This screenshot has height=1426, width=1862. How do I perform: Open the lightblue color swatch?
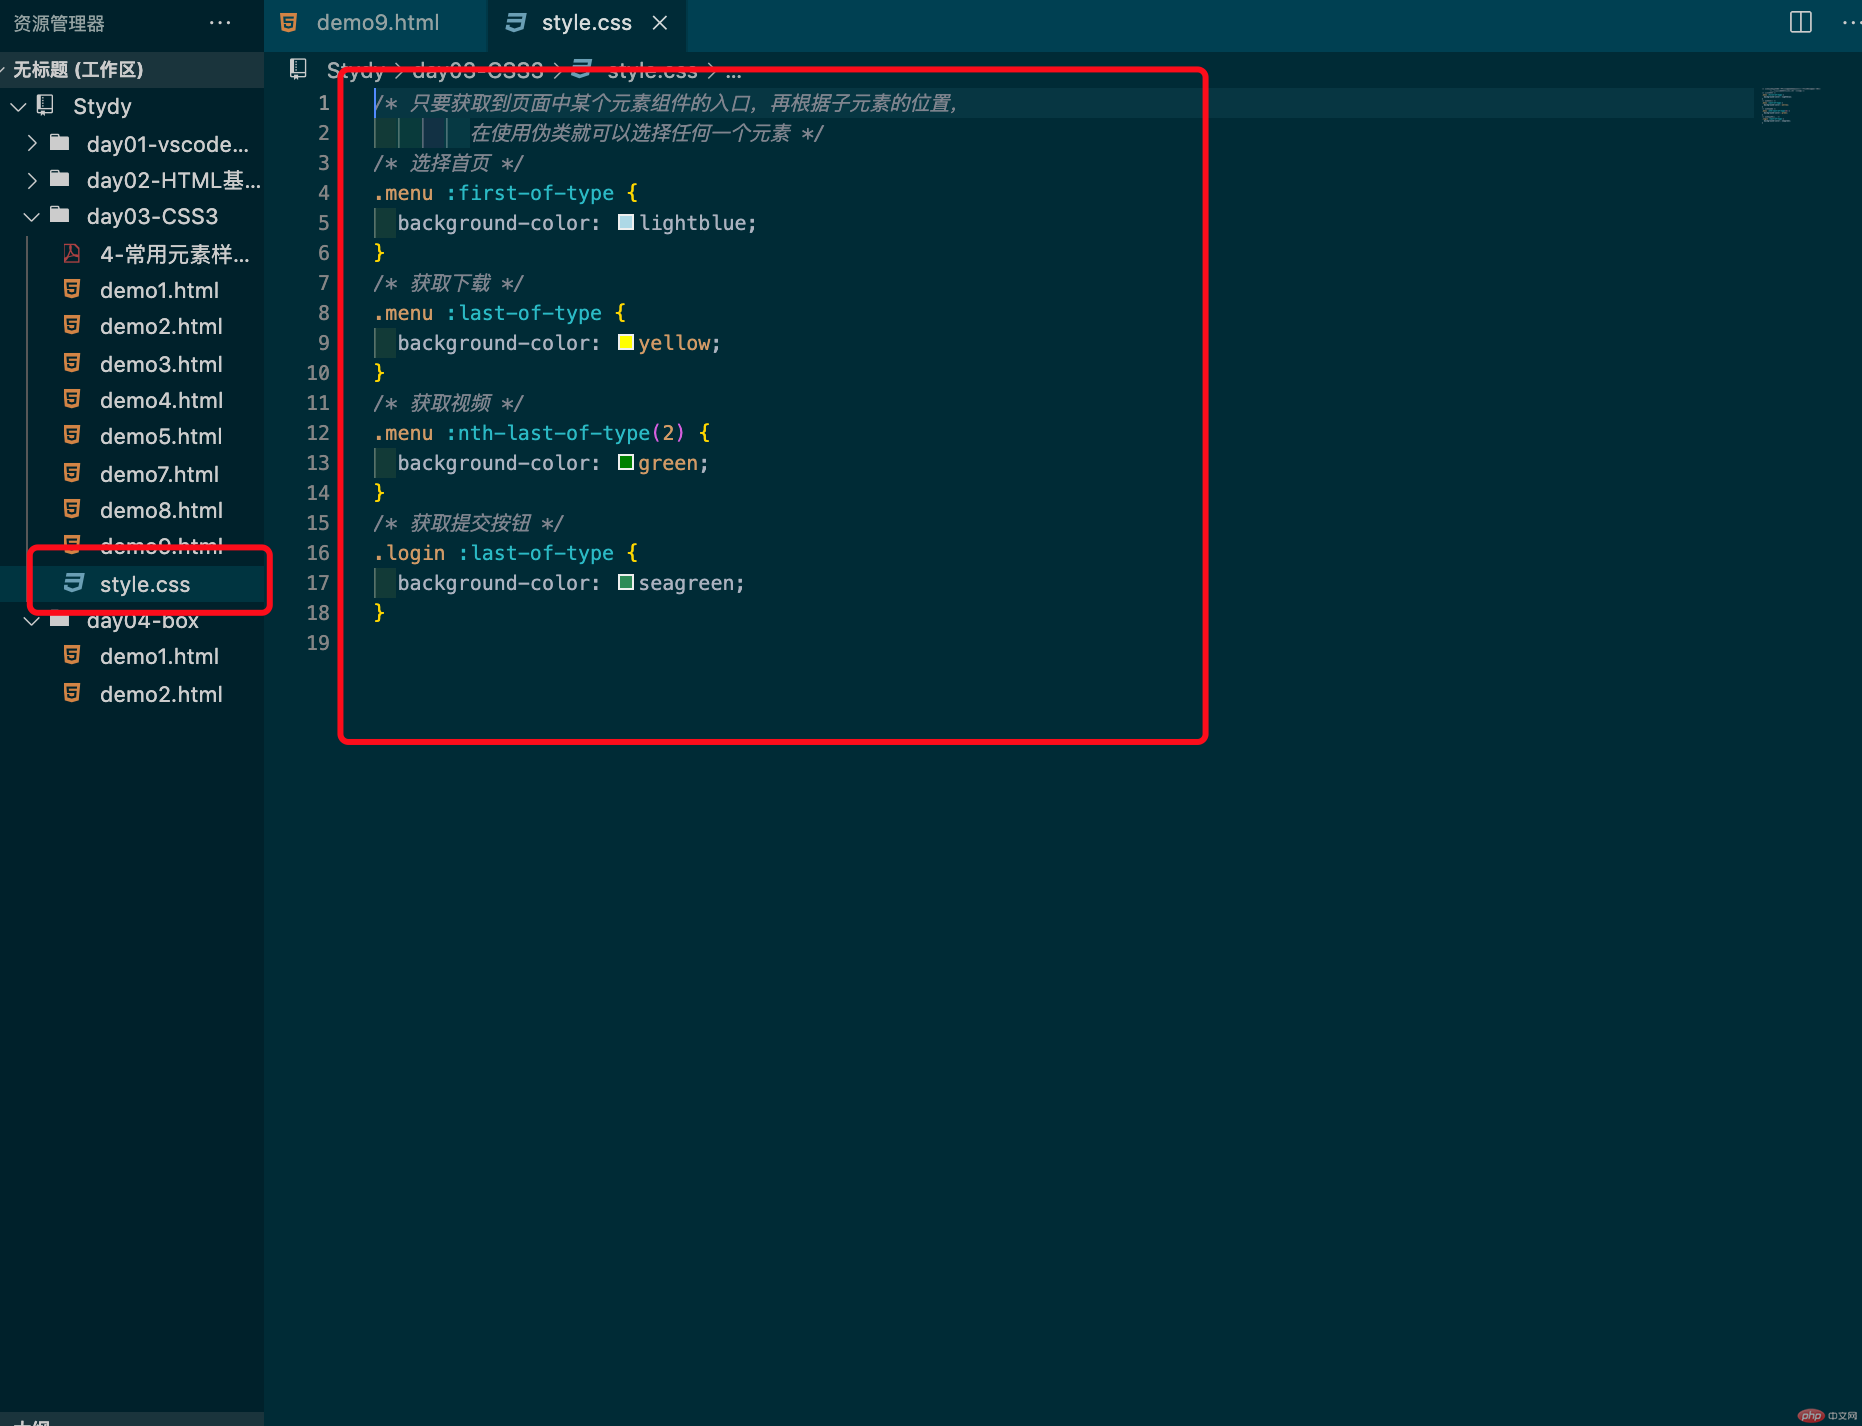coord(626,222)
